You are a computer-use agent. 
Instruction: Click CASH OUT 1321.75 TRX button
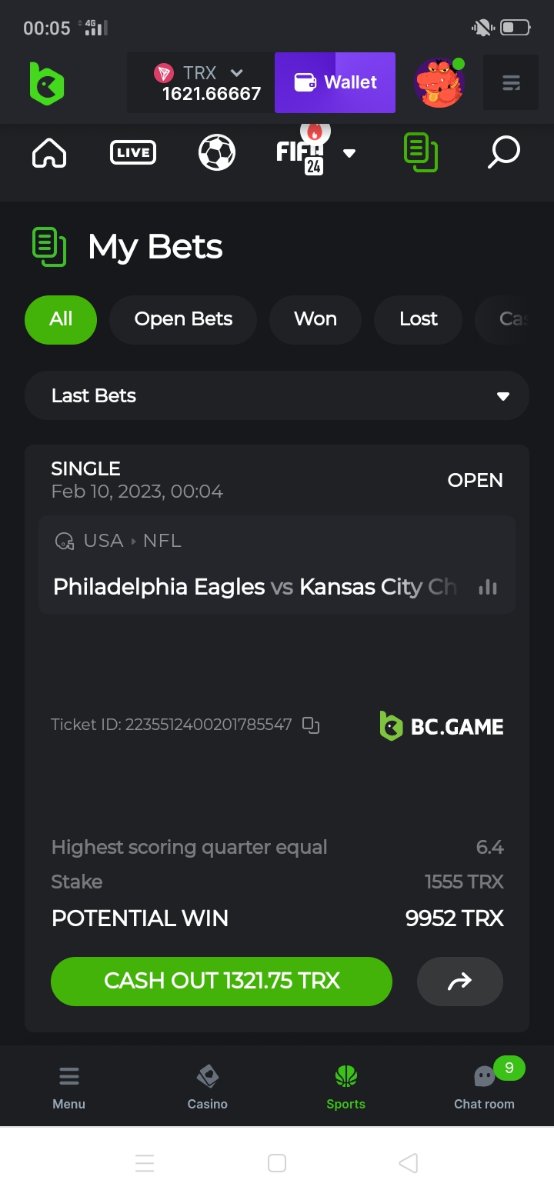(x=221, y=981)
